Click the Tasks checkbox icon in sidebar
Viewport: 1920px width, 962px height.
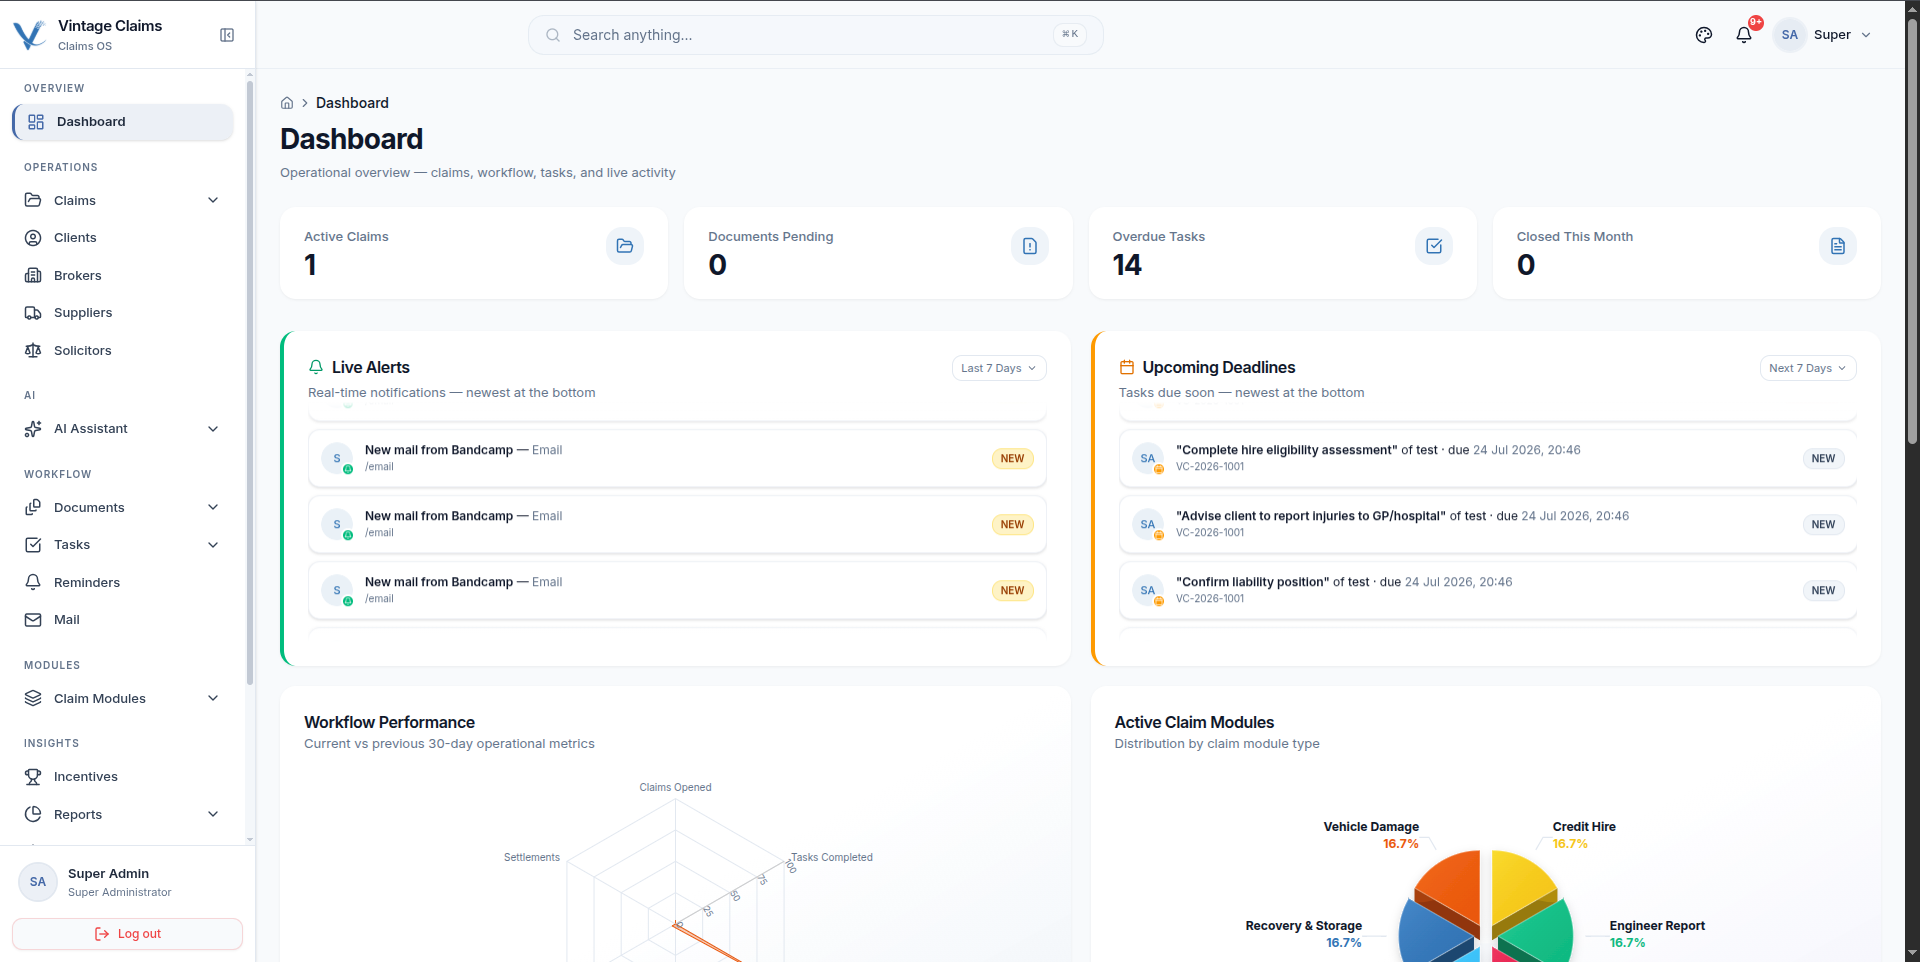(x=33, y=545)
